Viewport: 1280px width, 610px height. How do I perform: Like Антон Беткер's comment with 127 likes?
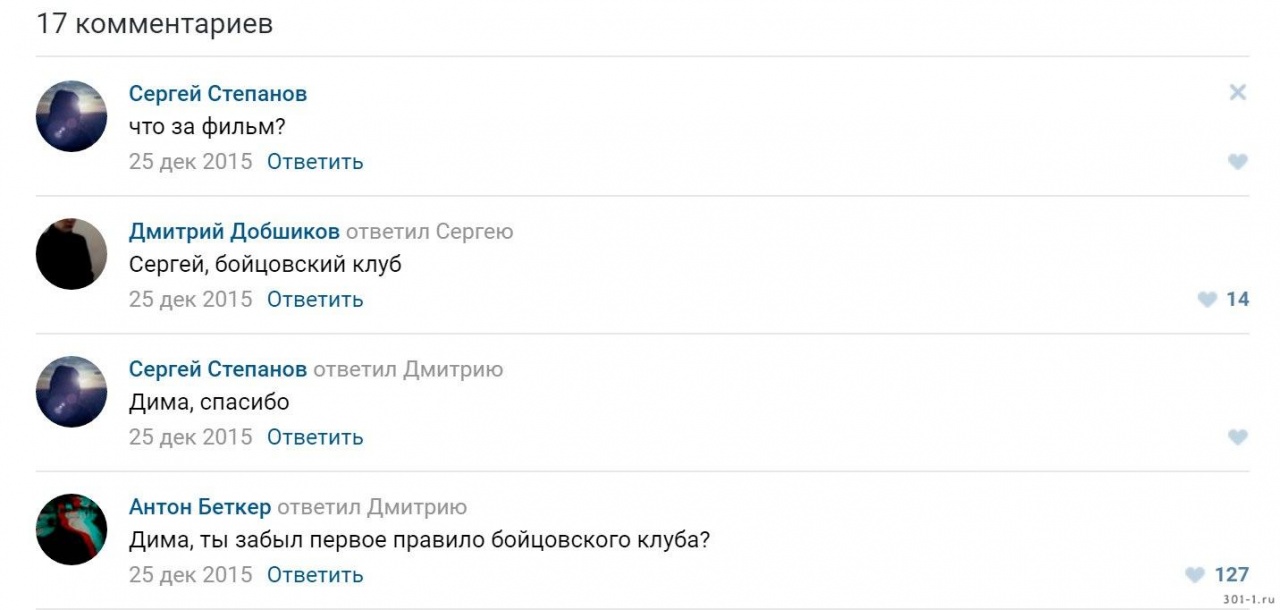click(x=1195, y=575)
